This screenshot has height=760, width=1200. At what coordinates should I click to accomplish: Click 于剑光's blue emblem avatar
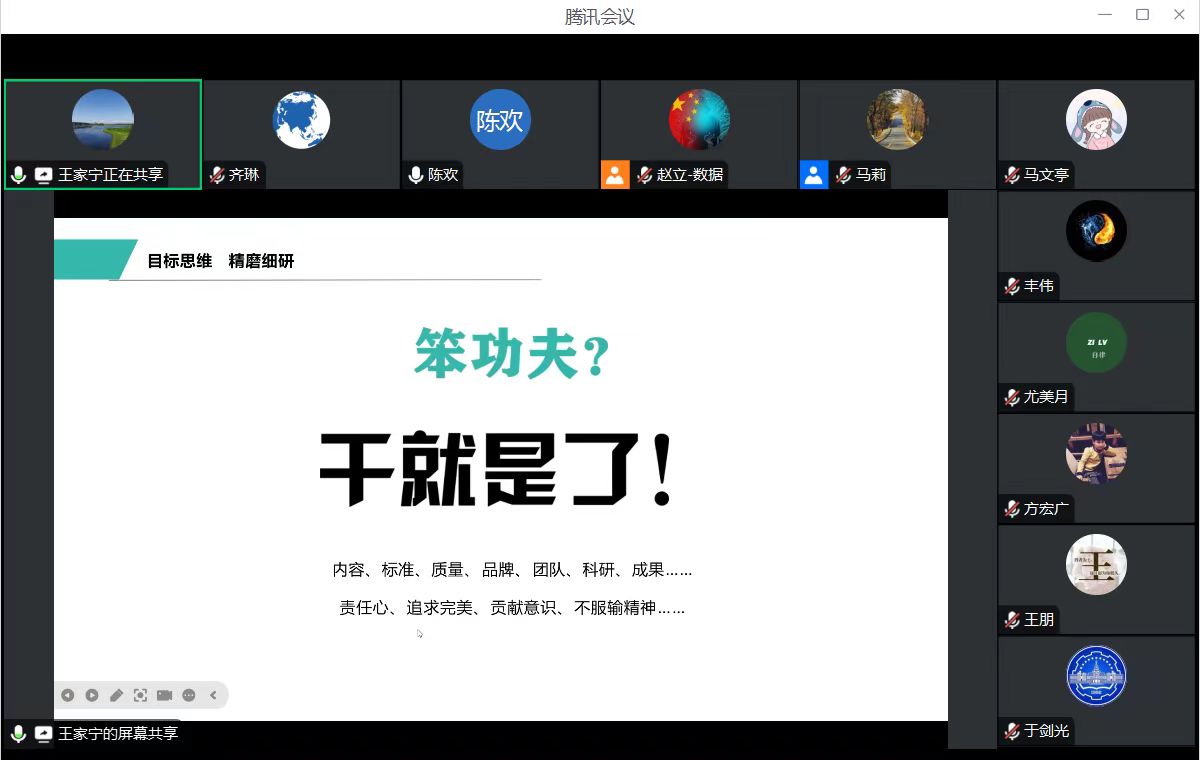pyautogui.click(x=1096, y=676)
